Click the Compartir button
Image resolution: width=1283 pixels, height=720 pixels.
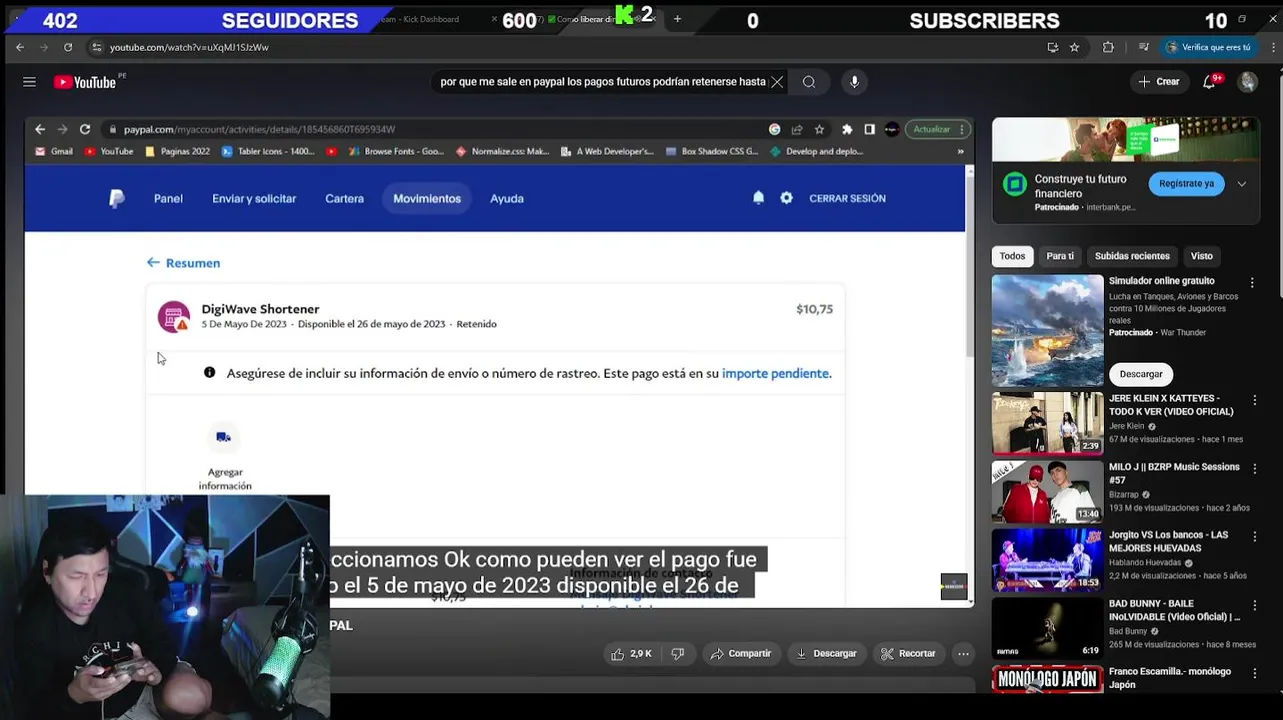click(740, 653)
